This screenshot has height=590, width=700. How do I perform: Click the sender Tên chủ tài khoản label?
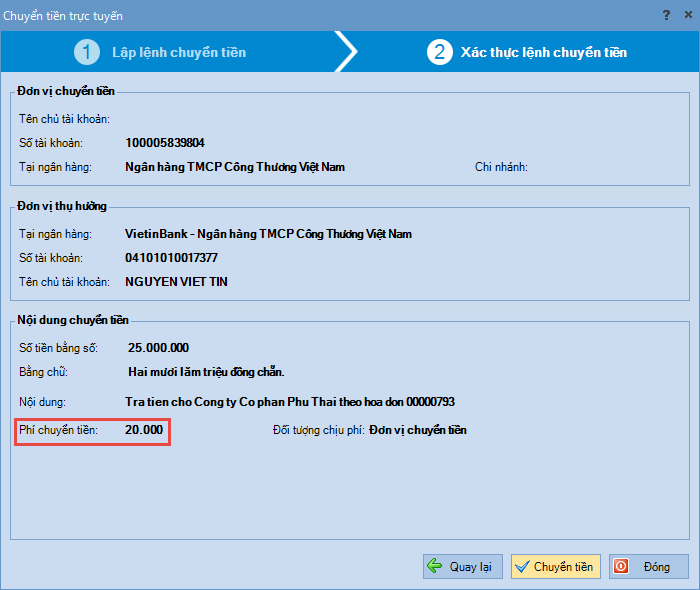pos(64,119)
